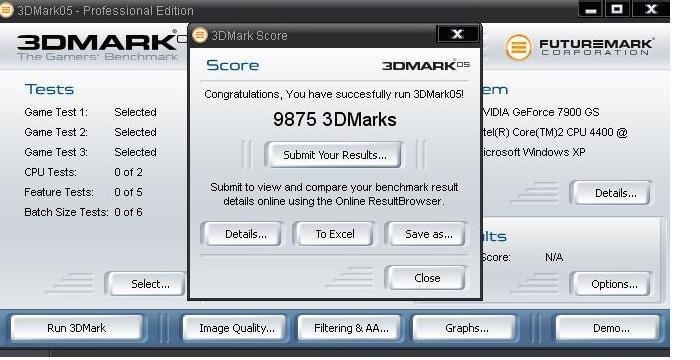The height and width of the screenshot is (360, 700).
Task: Submit your benchmark results online
Action: pyautogui.click(x=334, y=155)
